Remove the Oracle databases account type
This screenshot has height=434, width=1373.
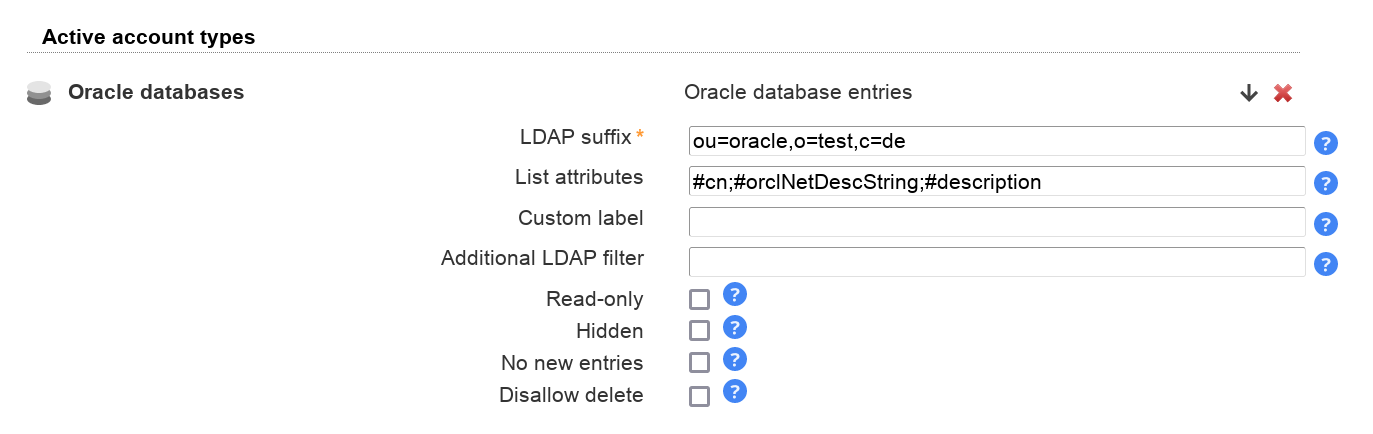coord(1283,93)
